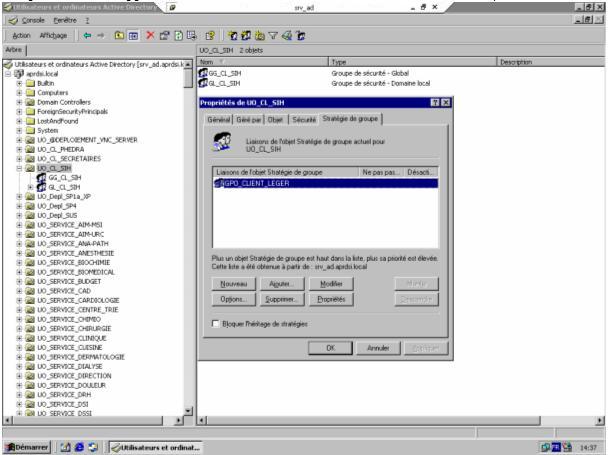The width and height of the screenshot is (608, 455).
Task: Expand the Domain Controllers node
Action: 19,102
